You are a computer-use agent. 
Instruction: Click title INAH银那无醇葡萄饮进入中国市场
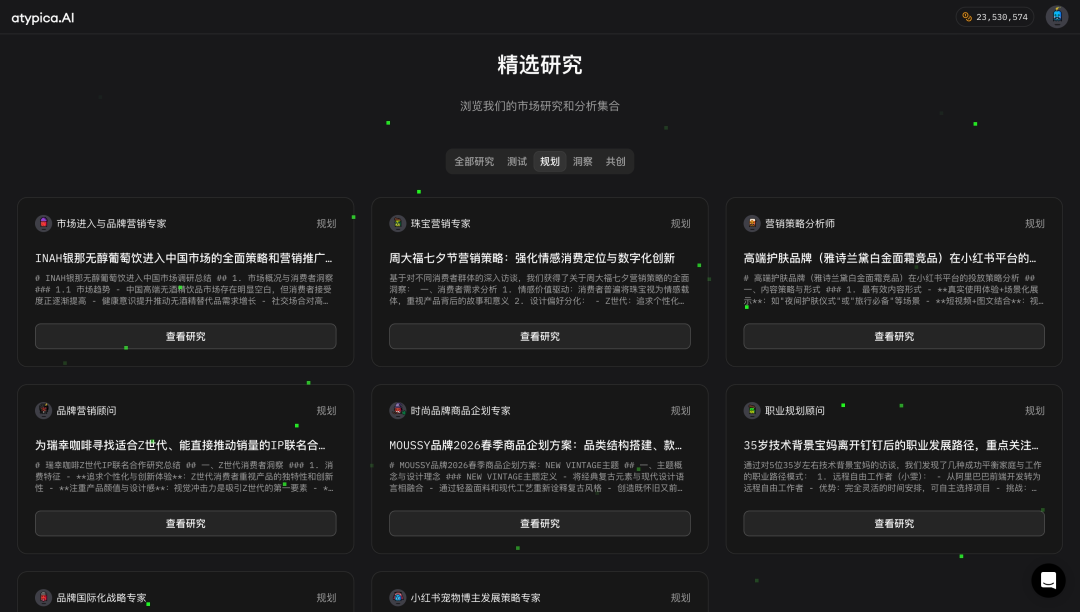(x=184, y=258)
